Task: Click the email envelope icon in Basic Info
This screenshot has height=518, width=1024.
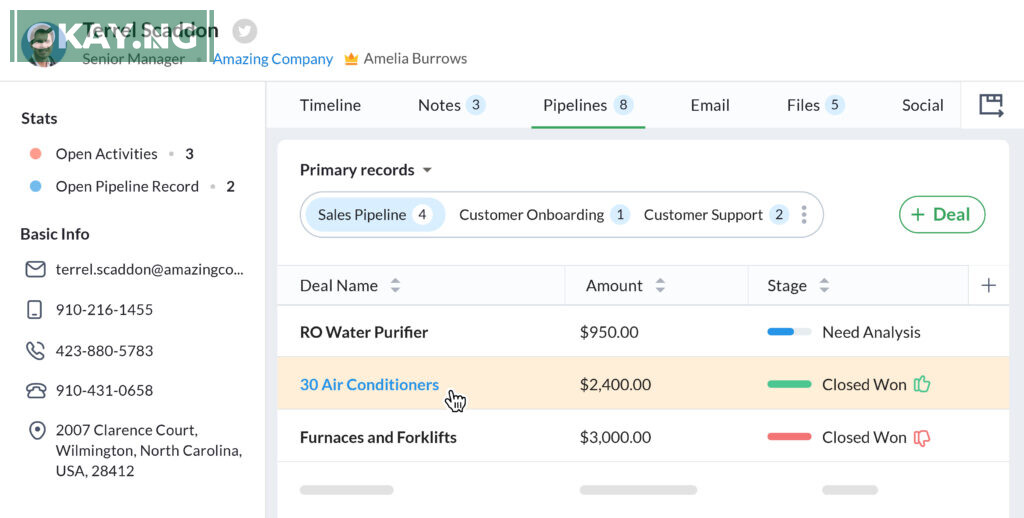Action: point(36,269)
